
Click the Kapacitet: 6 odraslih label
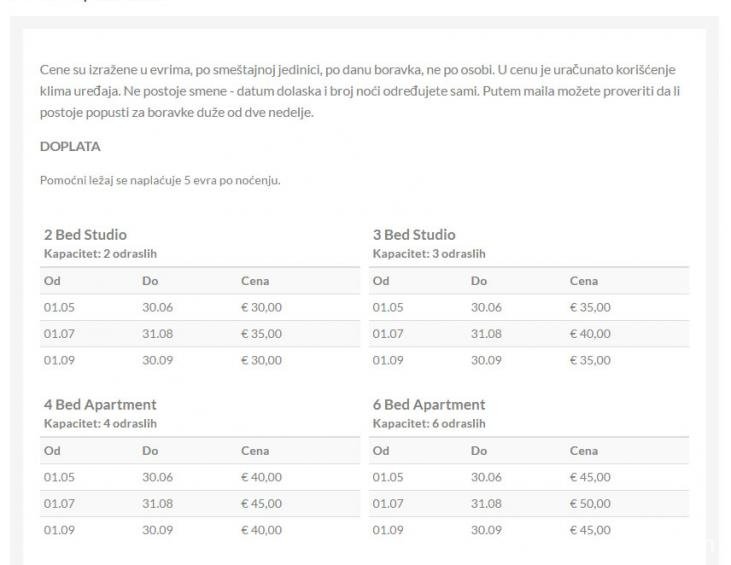point(429,423)
